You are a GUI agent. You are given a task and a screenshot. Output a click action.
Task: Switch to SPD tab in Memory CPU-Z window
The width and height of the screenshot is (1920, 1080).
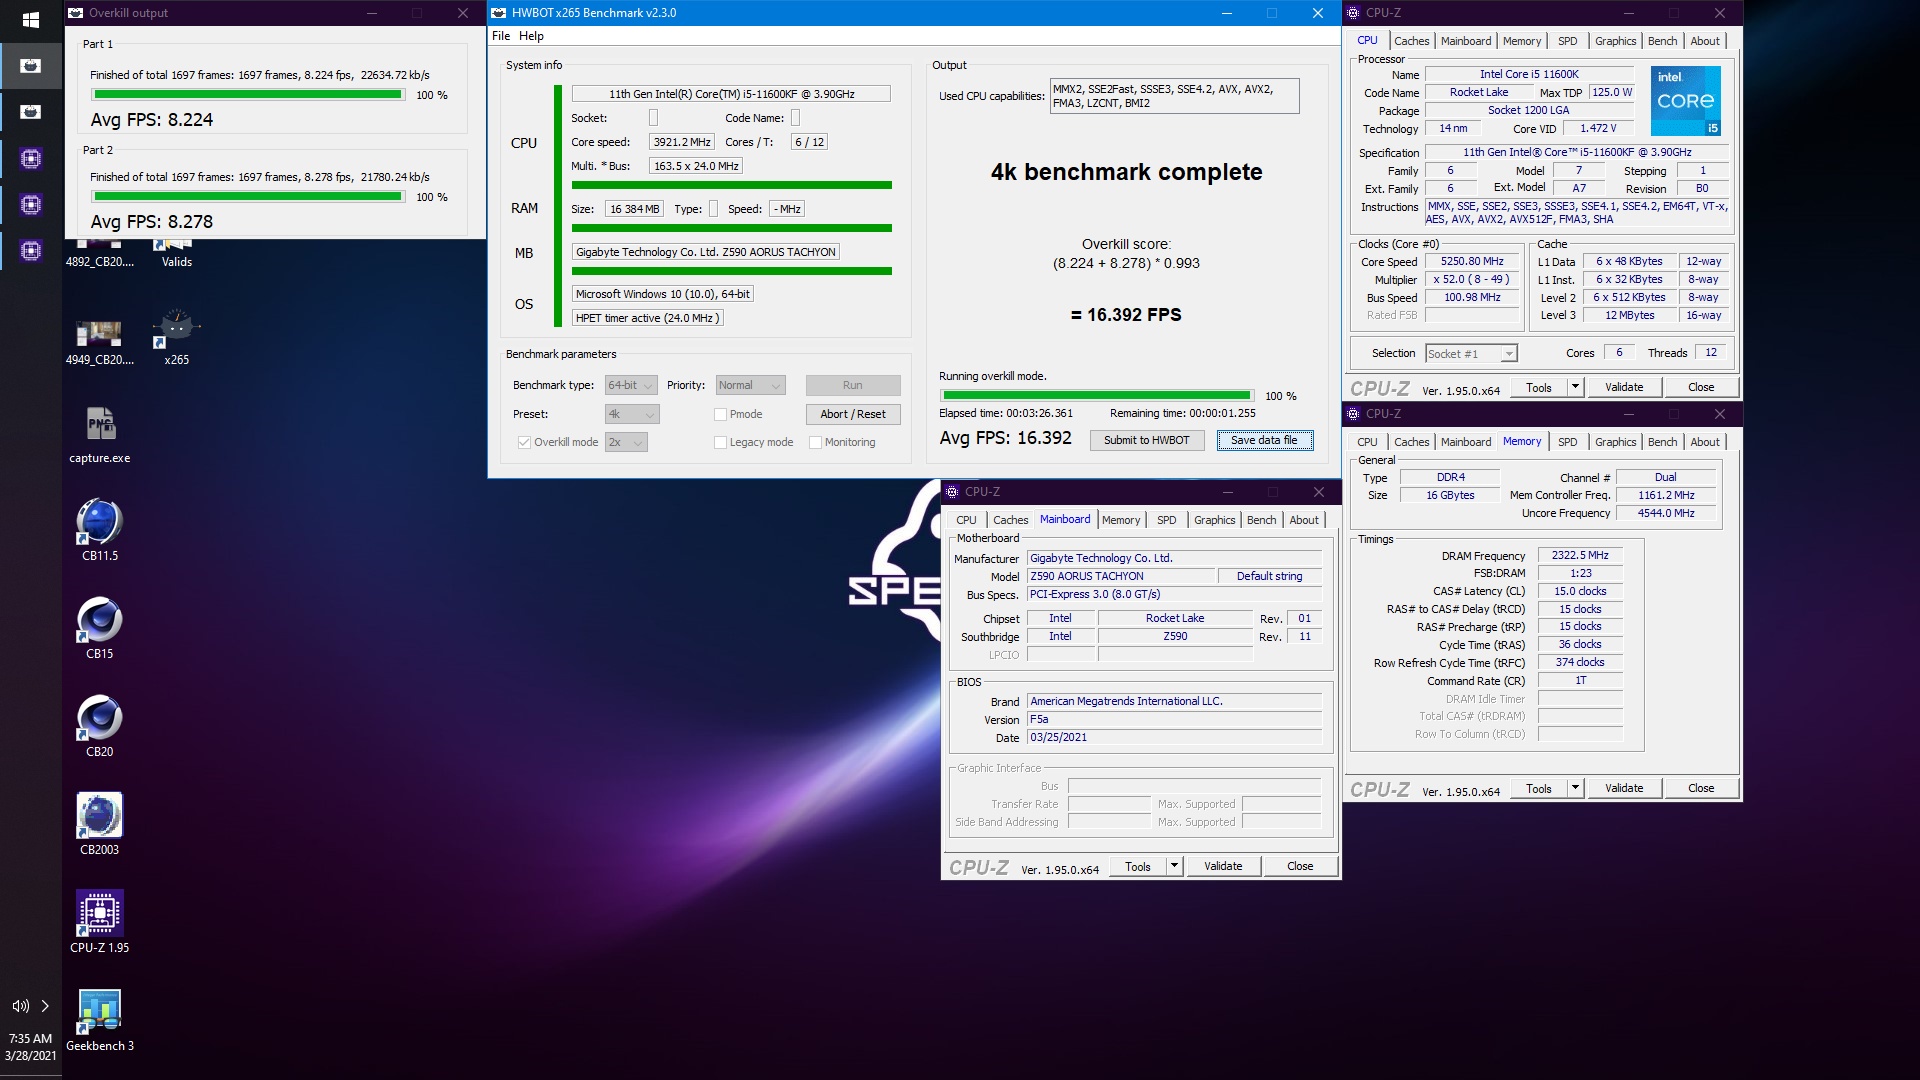[x=1567, y=442]
